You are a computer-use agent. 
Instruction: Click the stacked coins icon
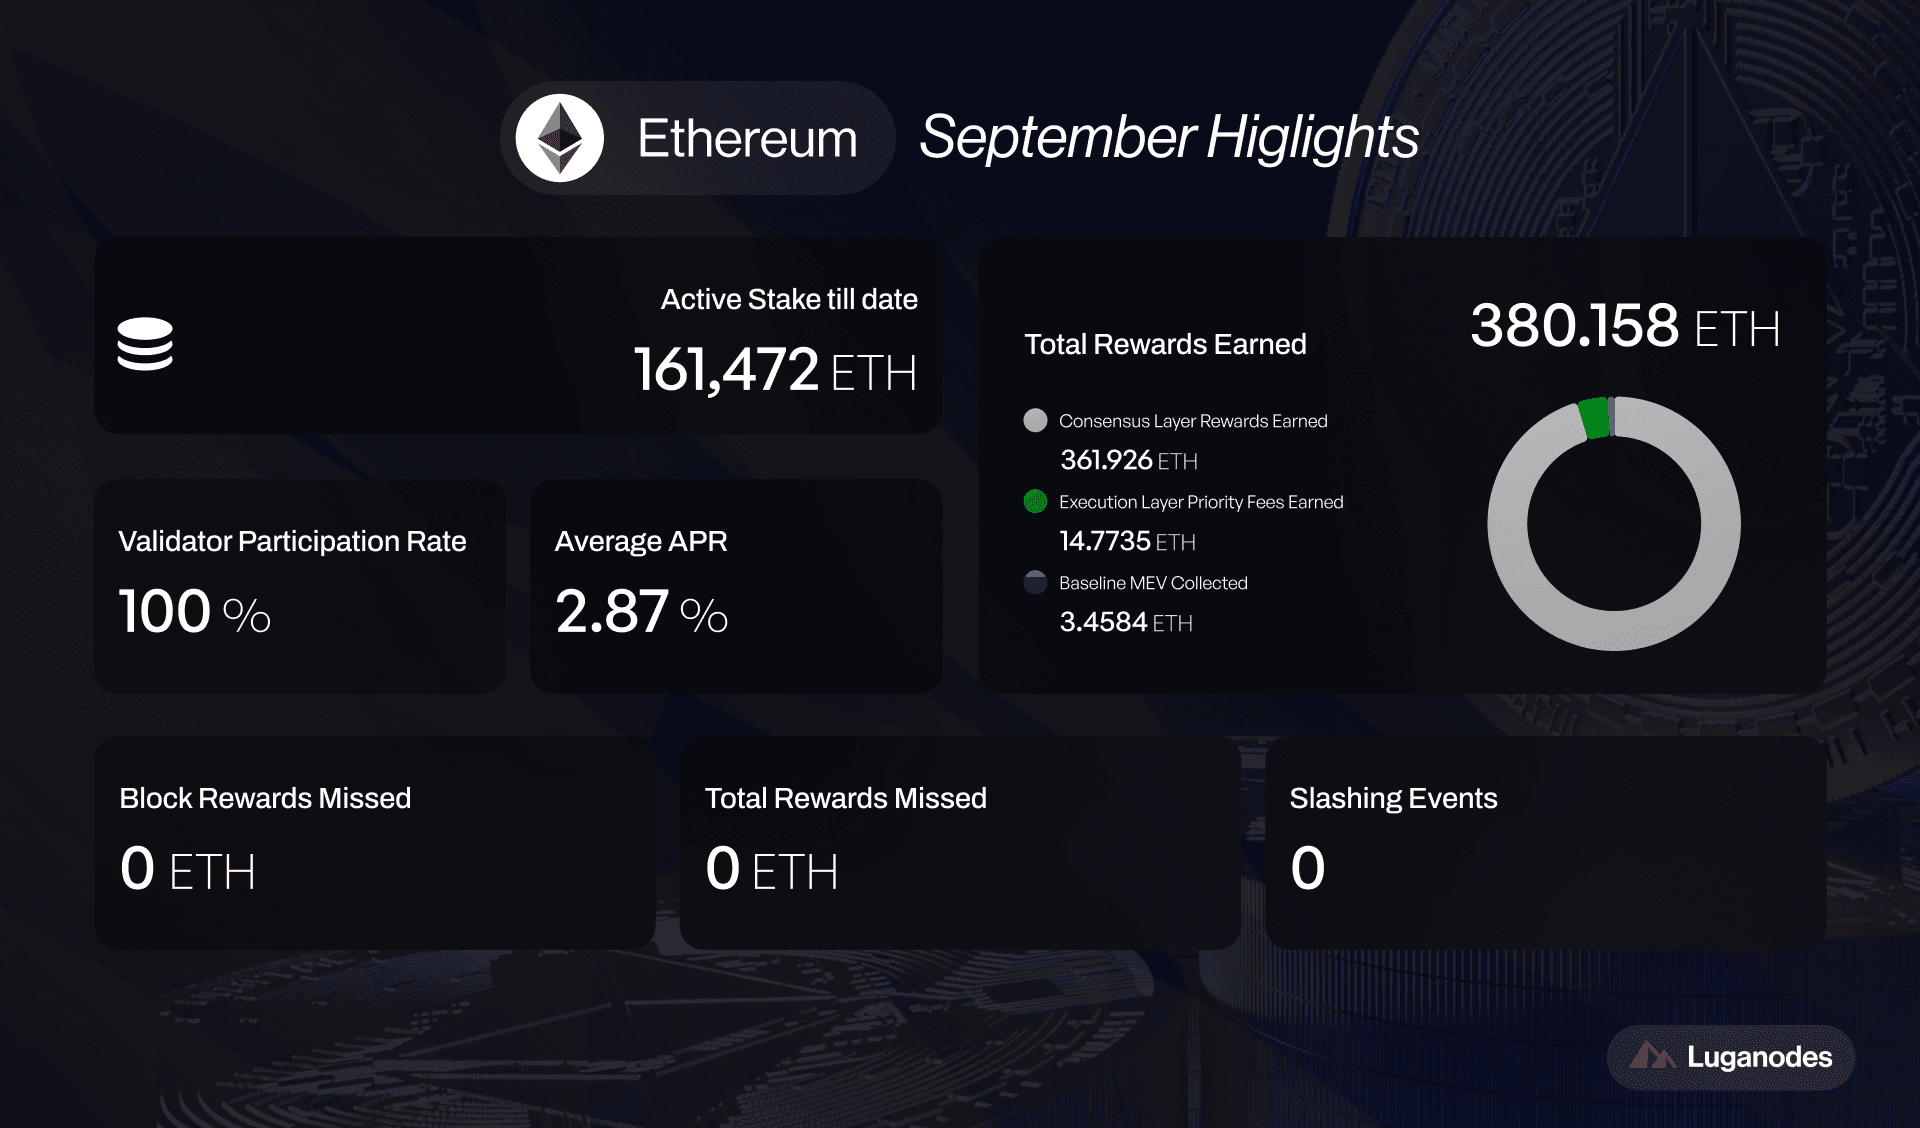tap(145, 344)
